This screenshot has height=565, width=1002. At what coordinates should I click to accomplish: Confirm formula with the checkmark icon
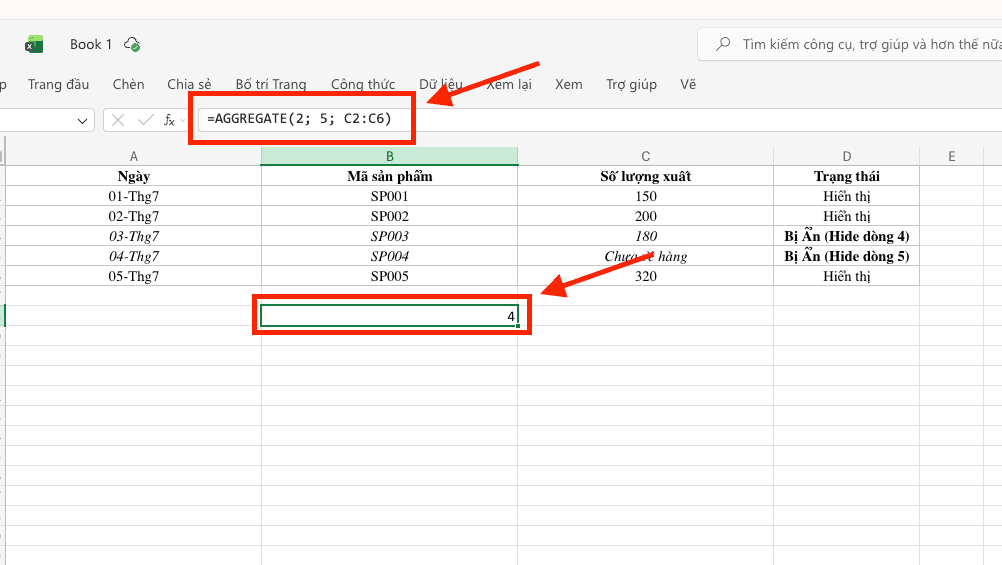146,120
